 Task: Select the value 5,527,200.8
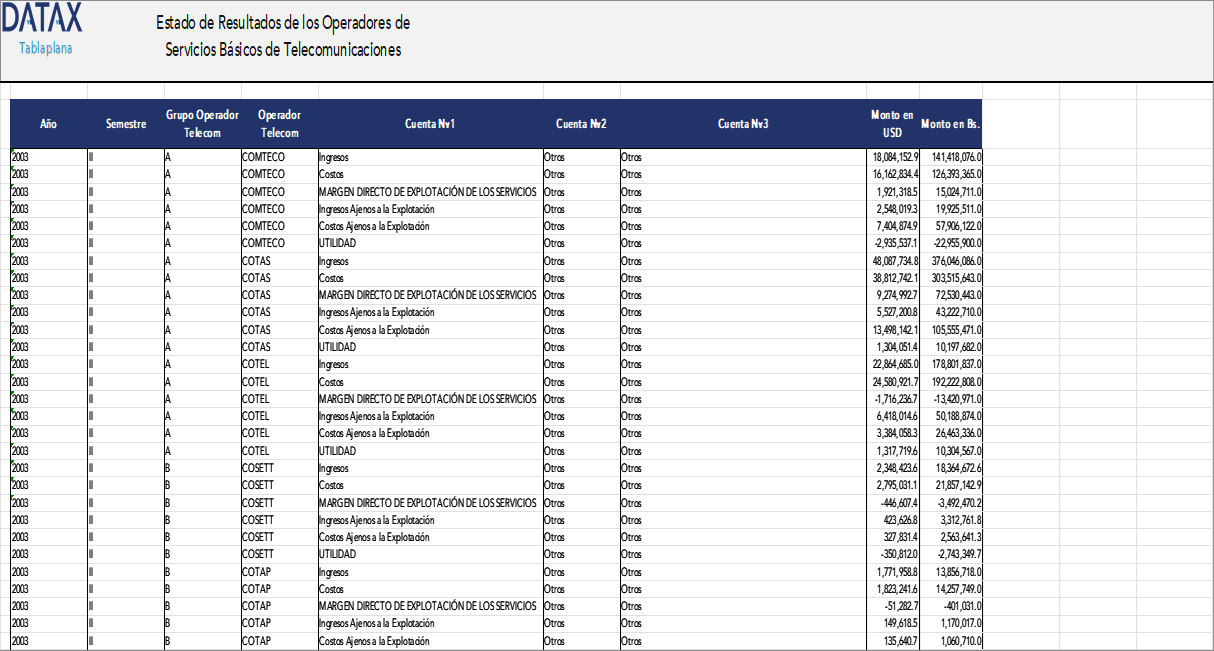click(x=893, y=312)
